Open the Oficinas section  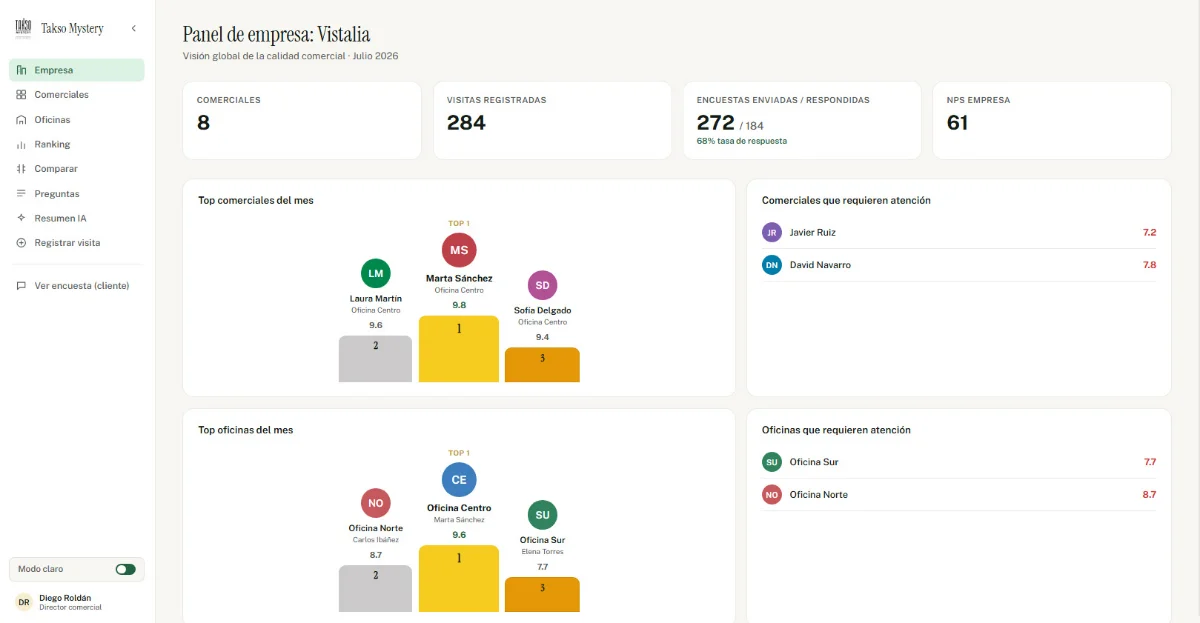click(x=77, y=120)
